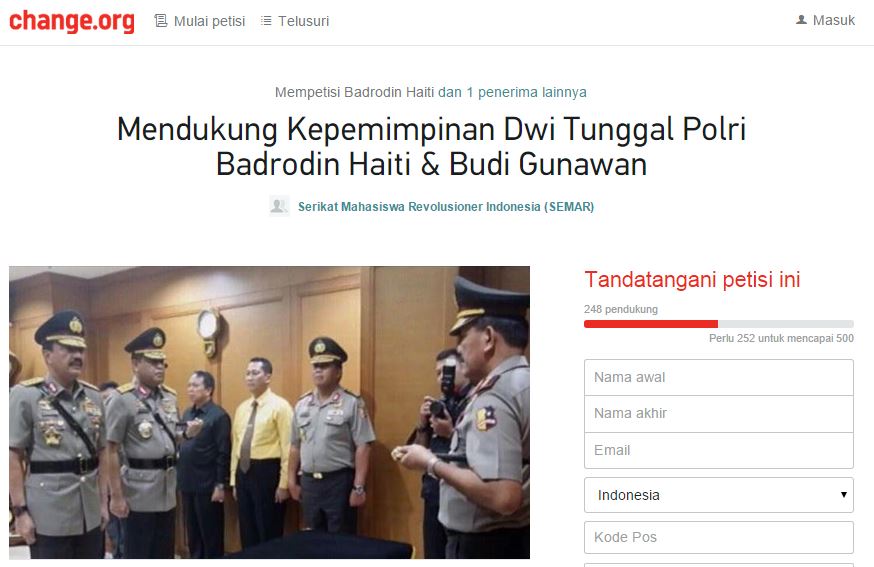Click the SEMAR profile avatar icon
Viewport: 874px width, 567px height.
(x=279, y=206)
